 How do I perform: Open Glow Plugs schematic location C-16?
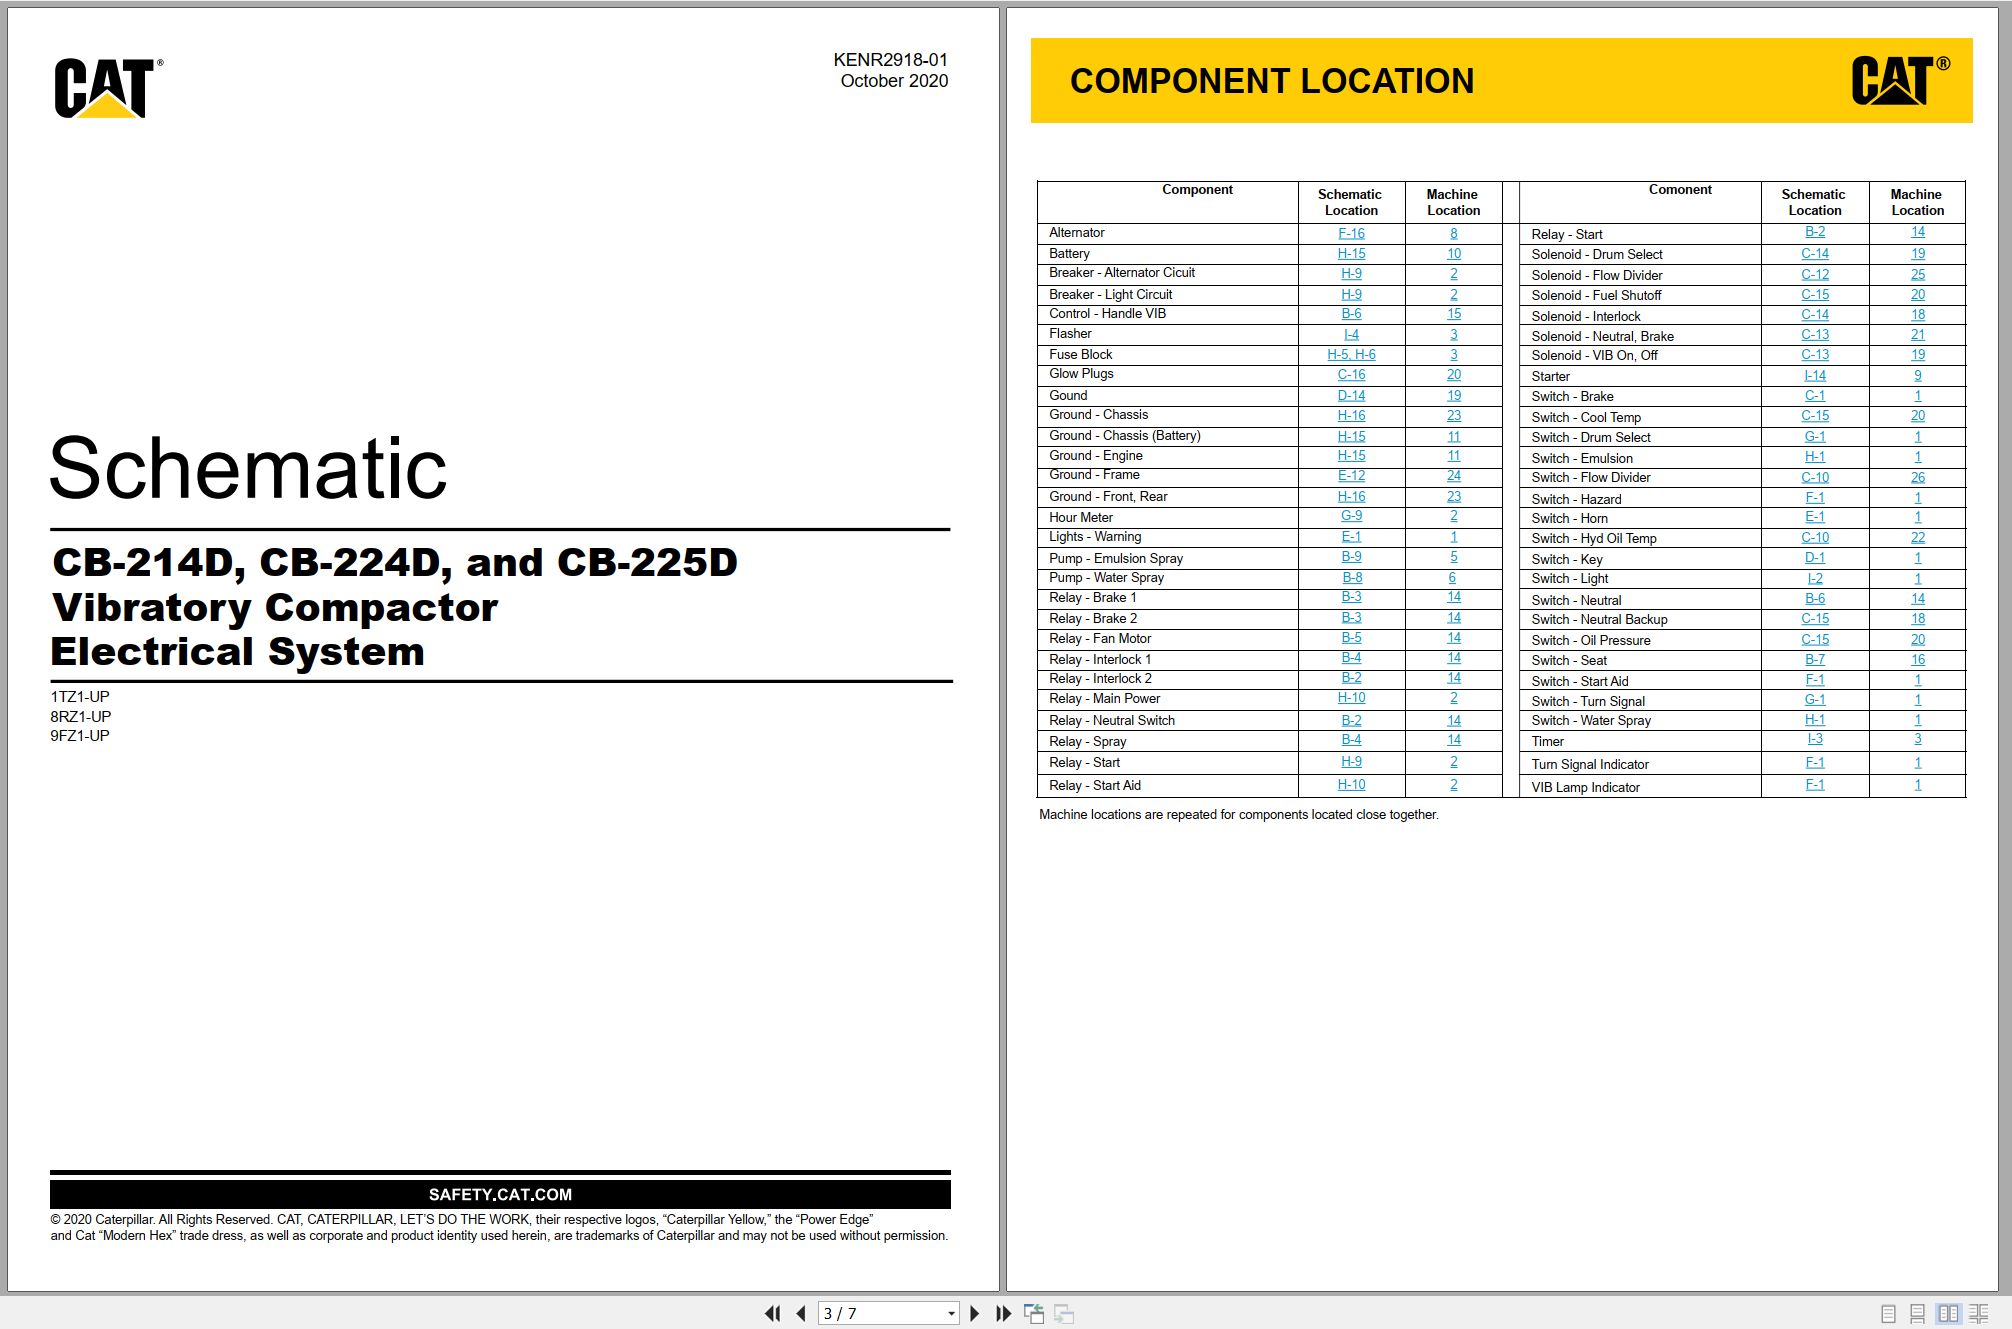(x=1351, y=374)
